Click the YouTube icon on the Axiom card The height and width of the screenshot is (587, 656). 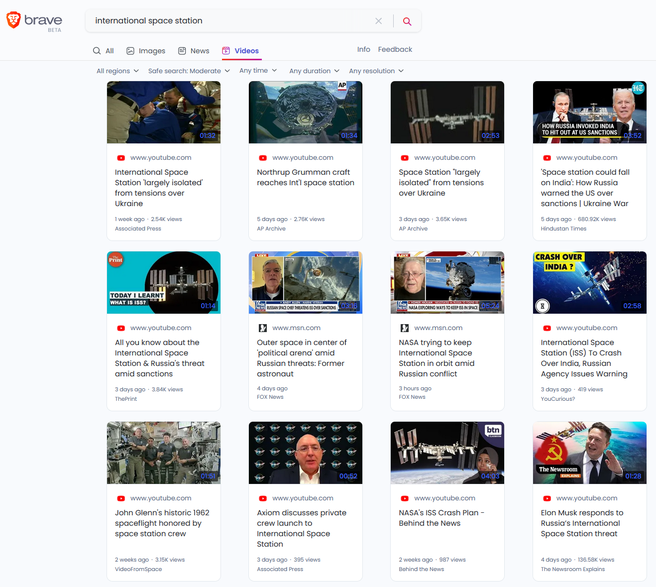click(x=263, y=498)
